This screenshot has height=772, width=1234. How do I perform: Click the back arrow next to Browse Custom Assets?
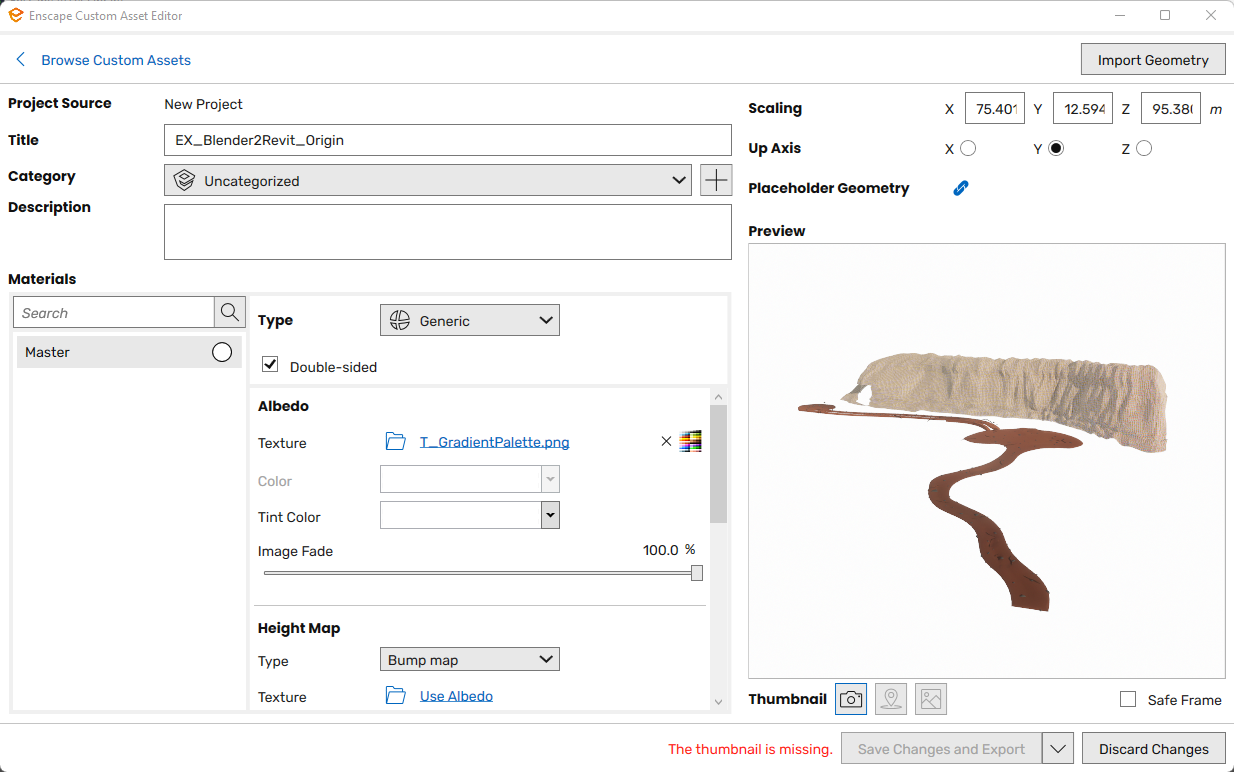coord(20,60)
